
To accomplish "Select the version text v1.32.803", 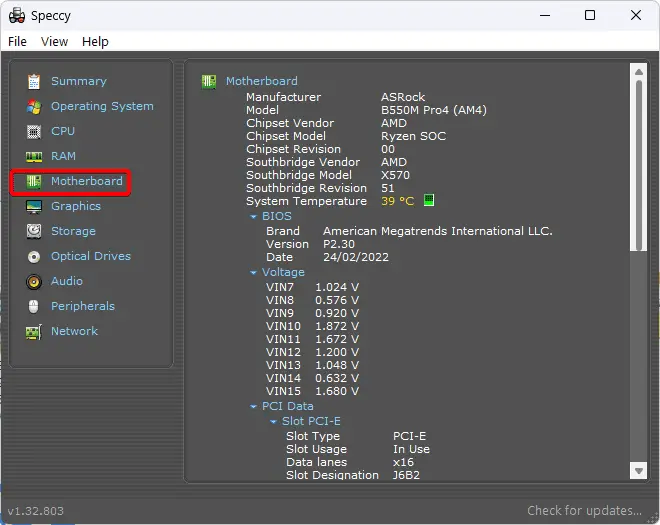I will tap(36, 511).
